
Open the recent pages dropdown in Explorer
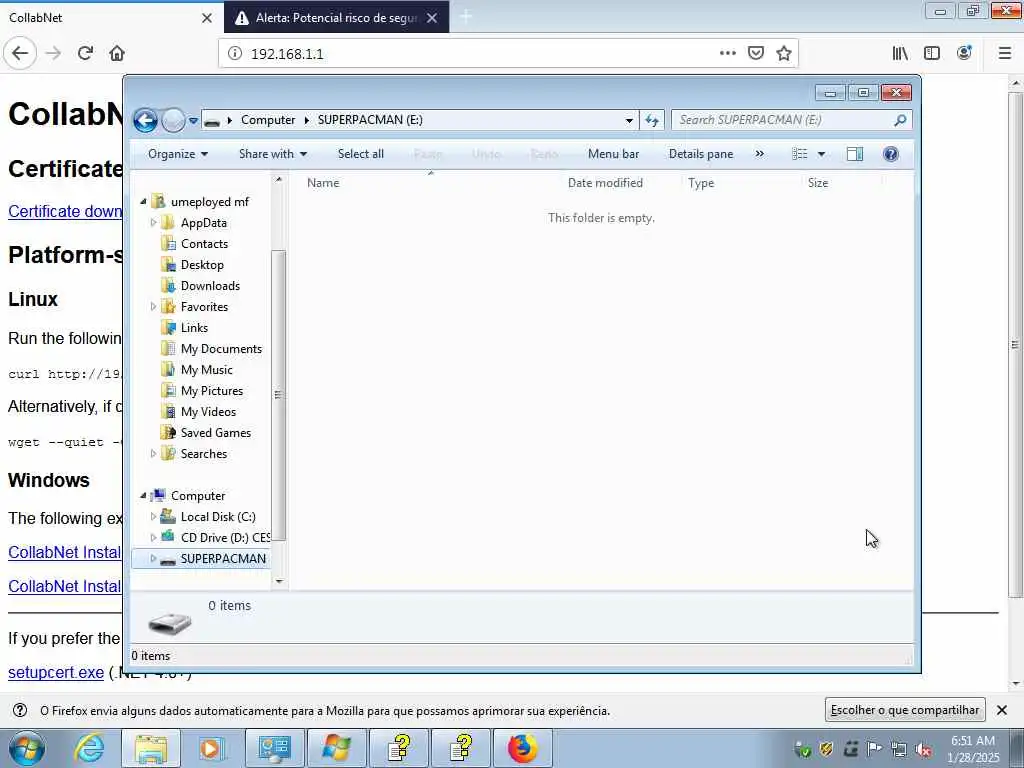click(193, 120)
